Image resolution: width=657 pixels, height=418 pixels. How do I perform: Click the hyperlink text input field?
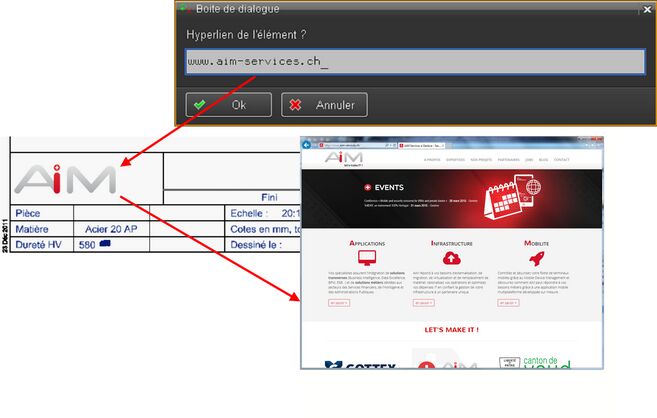415,62
